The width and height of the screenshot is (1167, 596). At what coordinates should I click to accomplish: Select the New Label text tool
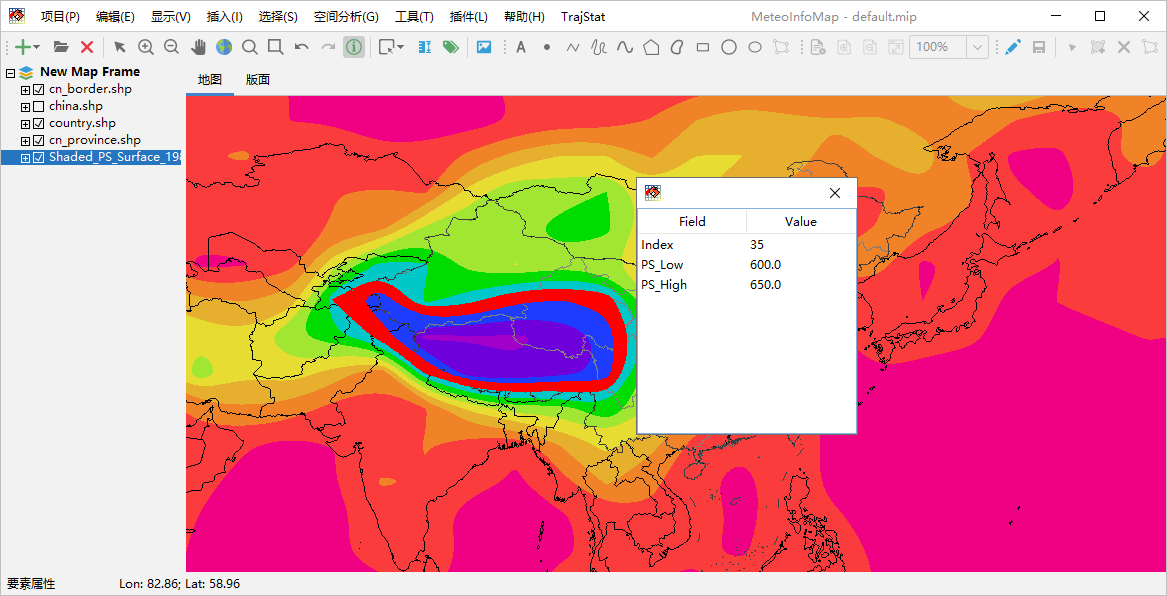pyautogui.click(x=521, y=47)
